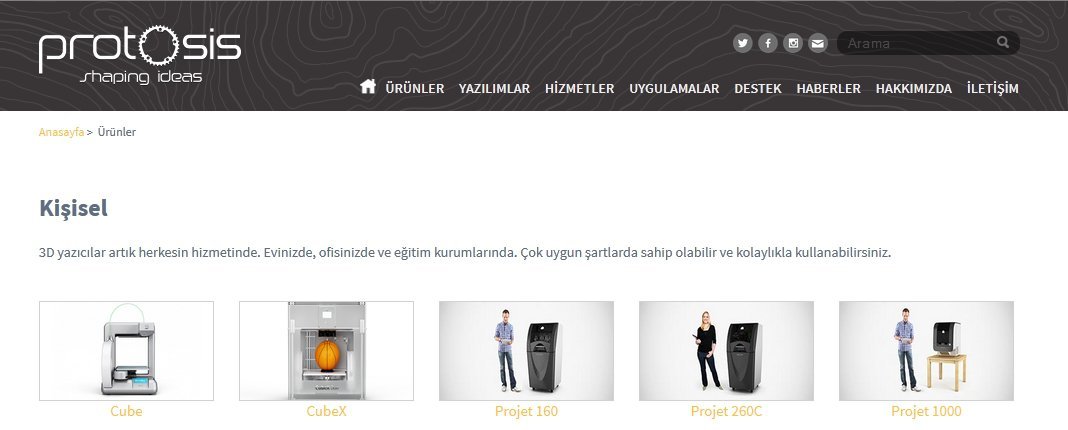Image resolution: width=1068 pixels, height=430 pixels.
Task: Open the Projet 260C link
Action: 726,412
